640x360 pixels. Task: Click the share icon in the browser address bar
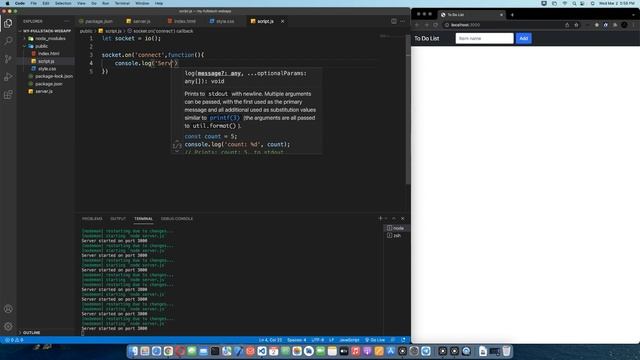[567, 25]
